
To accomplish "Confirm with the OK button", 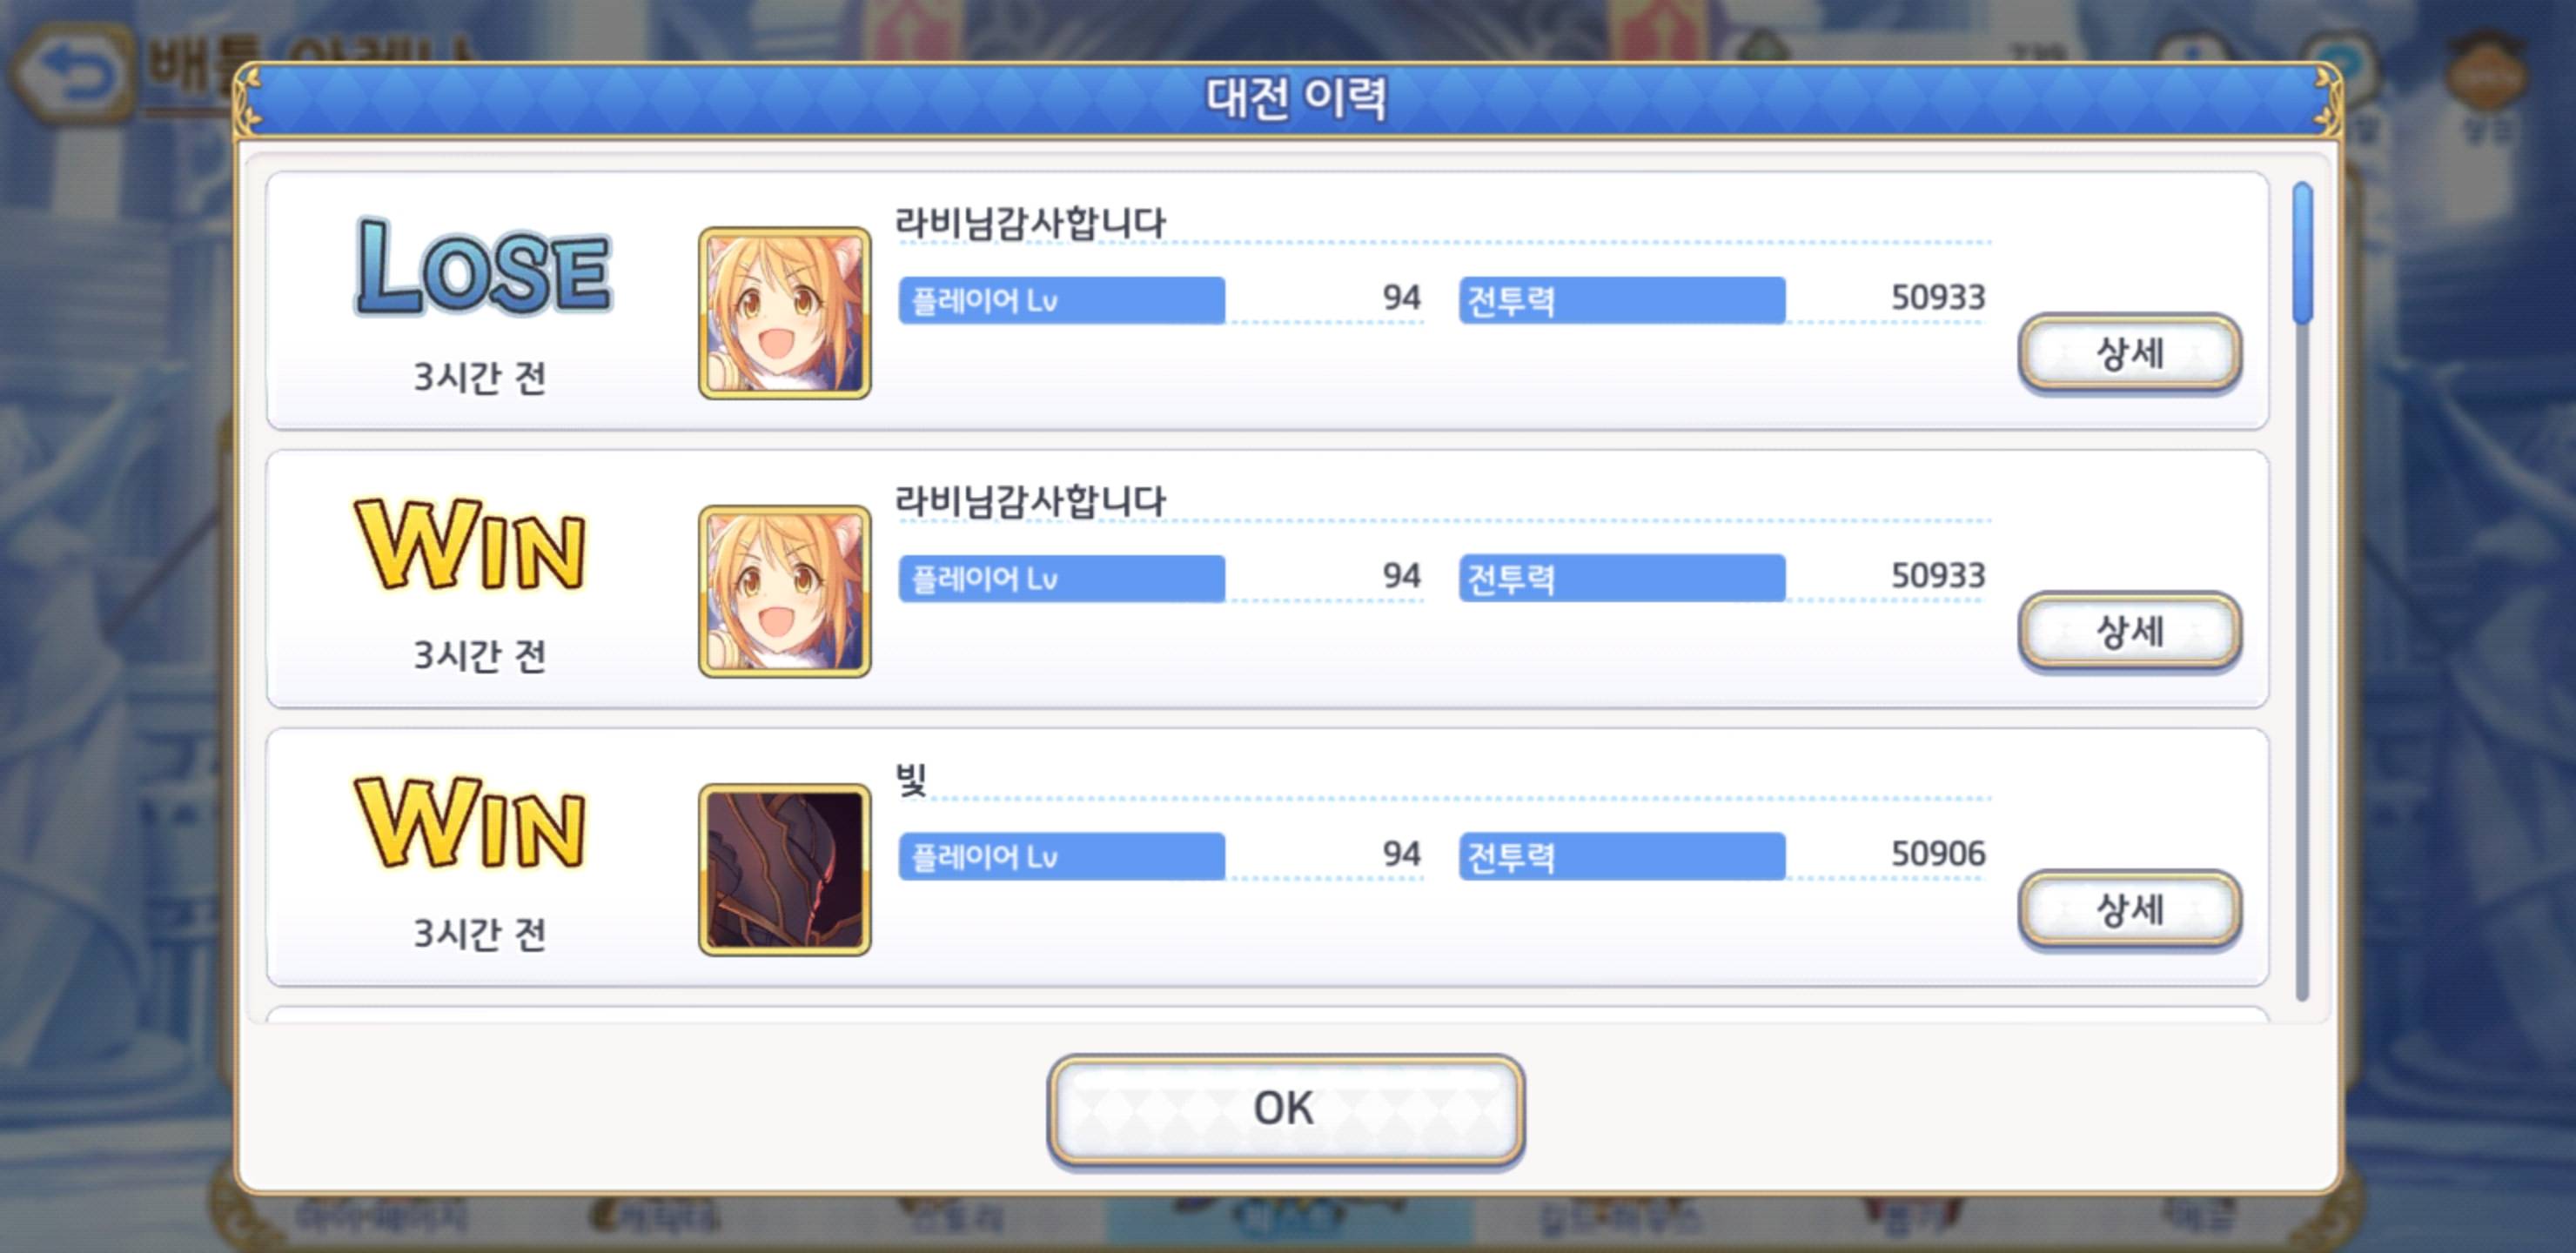I will 1285,1108.
